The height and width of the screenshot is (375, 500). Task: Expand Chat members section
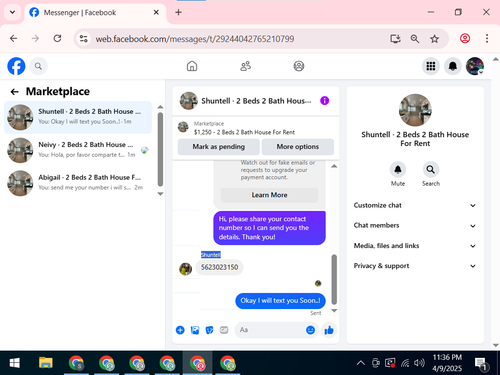[415, 226]
